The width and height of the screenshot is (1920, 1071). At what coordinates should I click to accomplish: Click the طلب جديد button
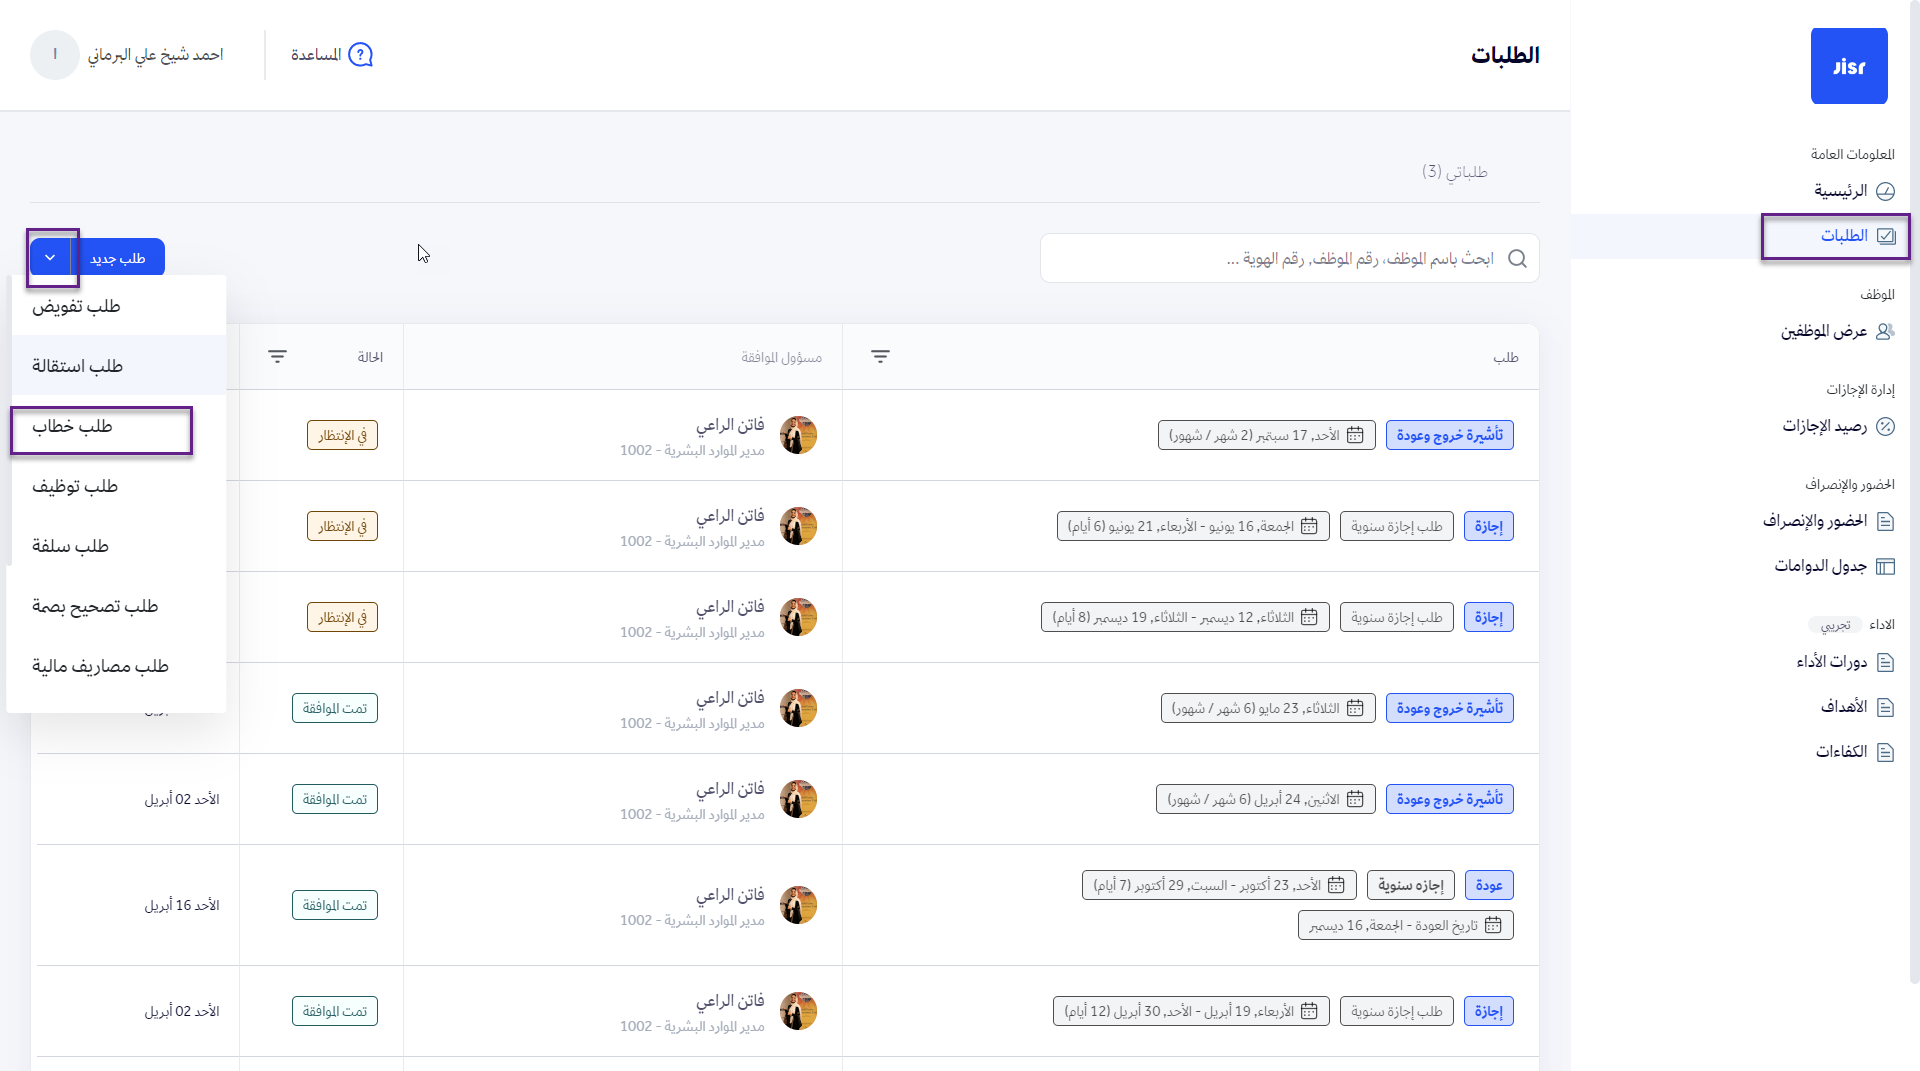118,258
